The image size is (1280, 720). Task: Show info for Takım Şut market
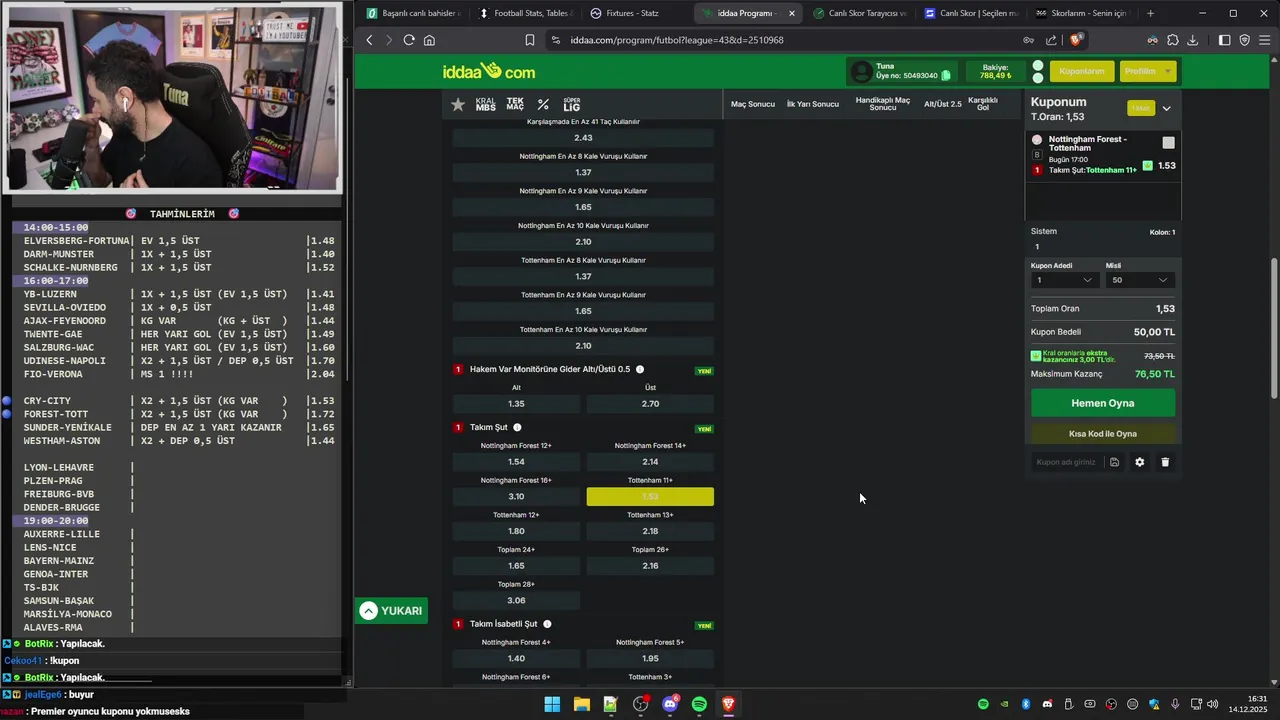tap(517, 427)
